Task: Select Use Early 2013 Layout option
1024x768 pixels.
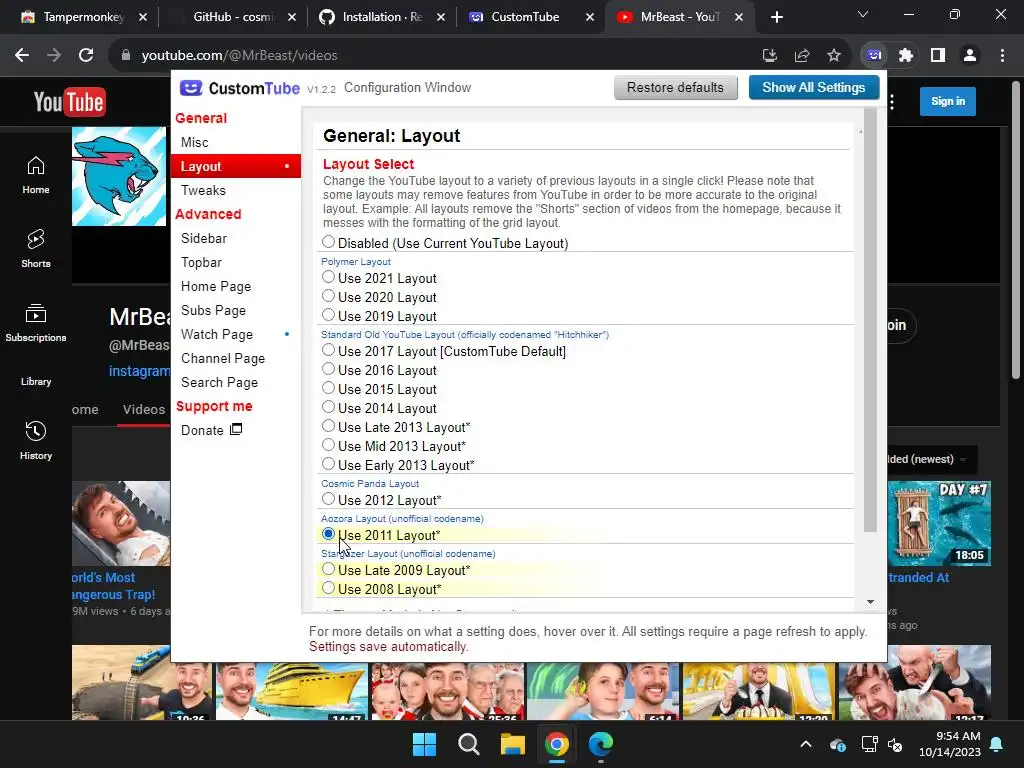Action: point(328,464)
